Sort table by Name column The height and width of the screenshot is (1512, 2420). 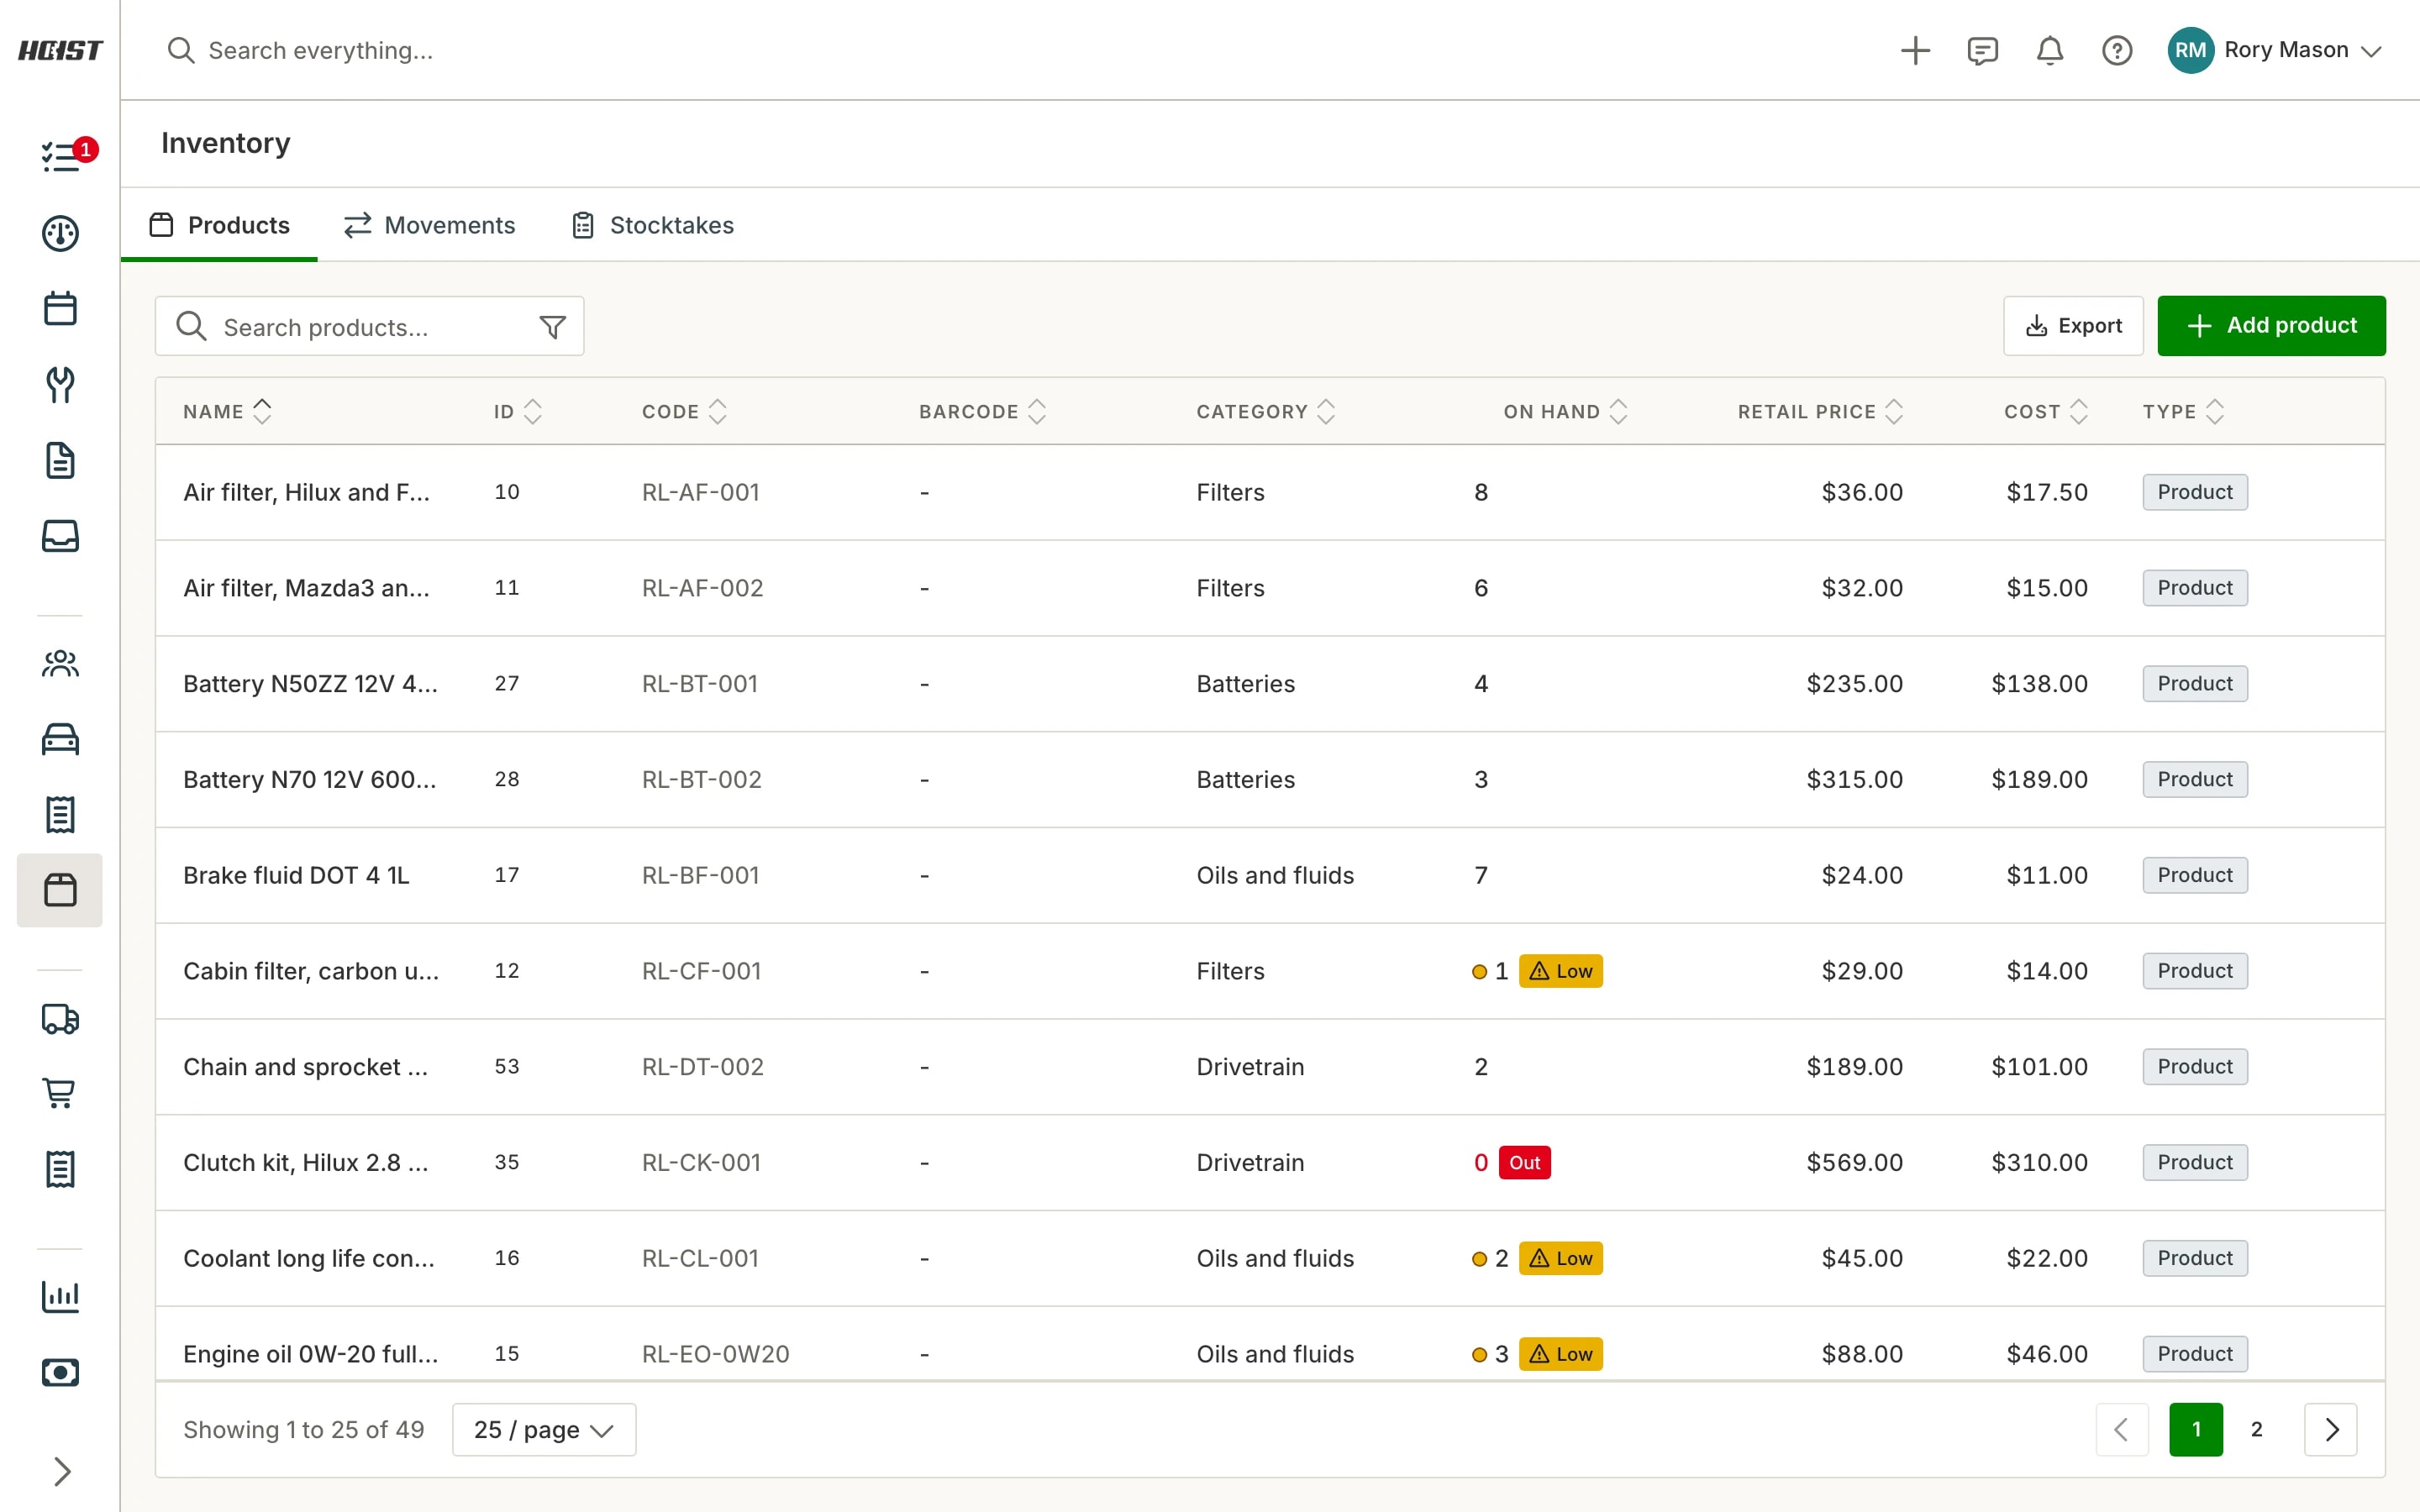[x=227, y=411]
